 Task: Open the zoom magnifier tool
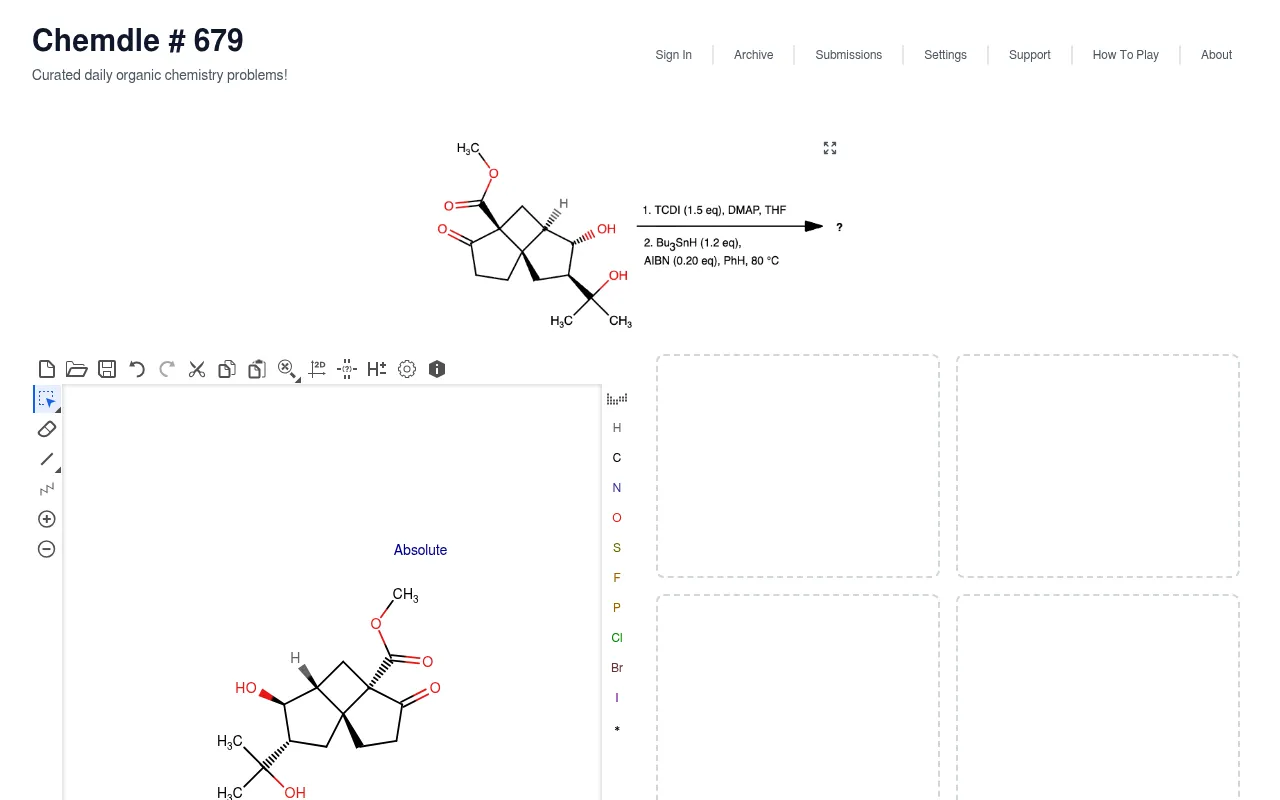[287, 369]
